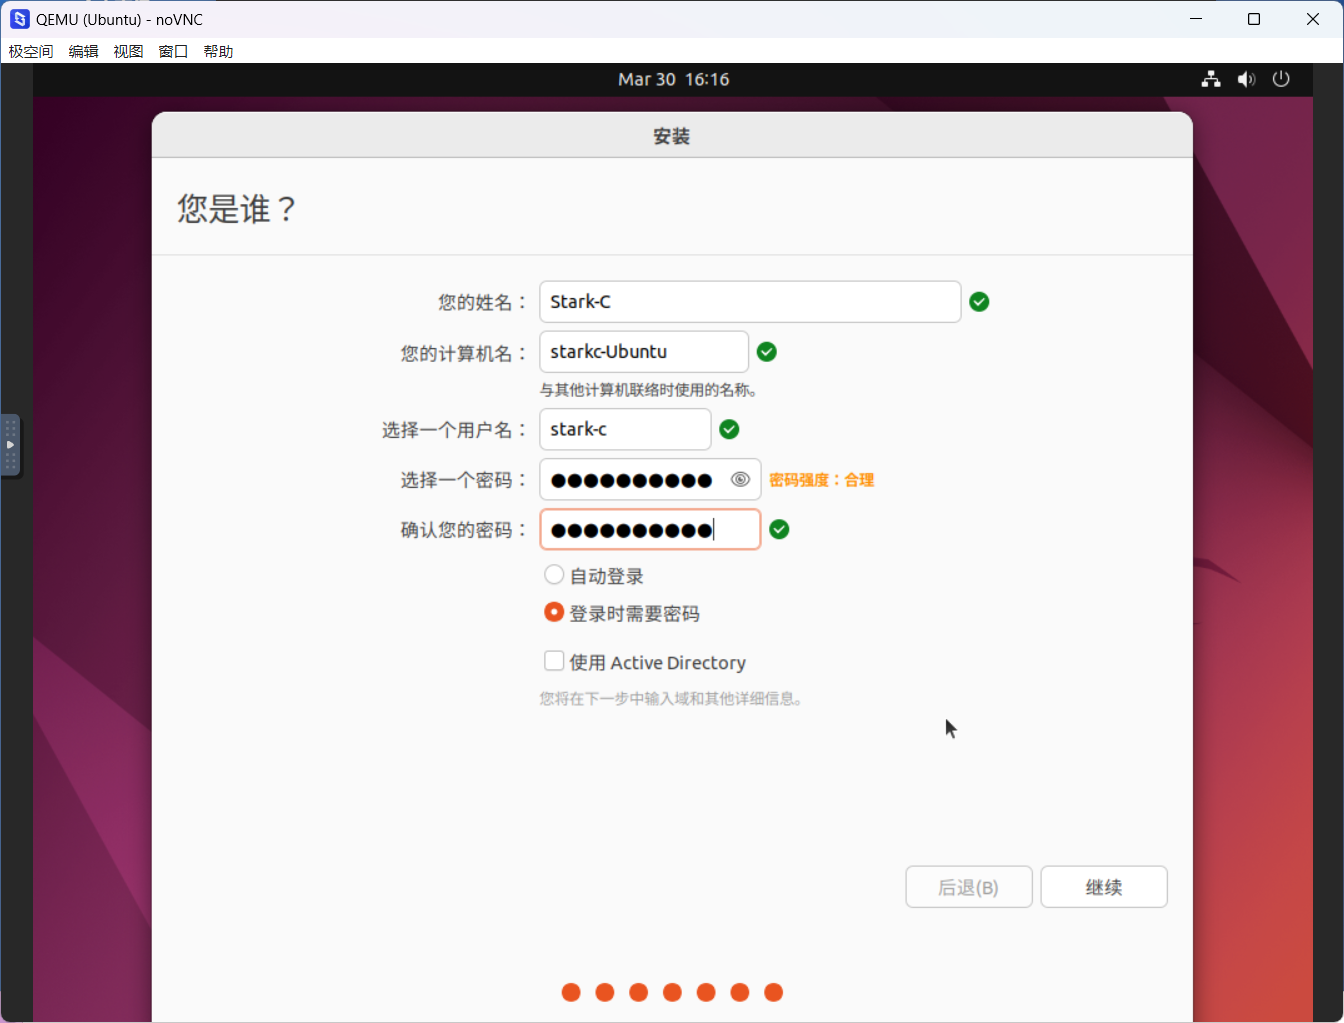Click 与其他计算机联络时使用的名称 hint text

[x=648, y=390]
